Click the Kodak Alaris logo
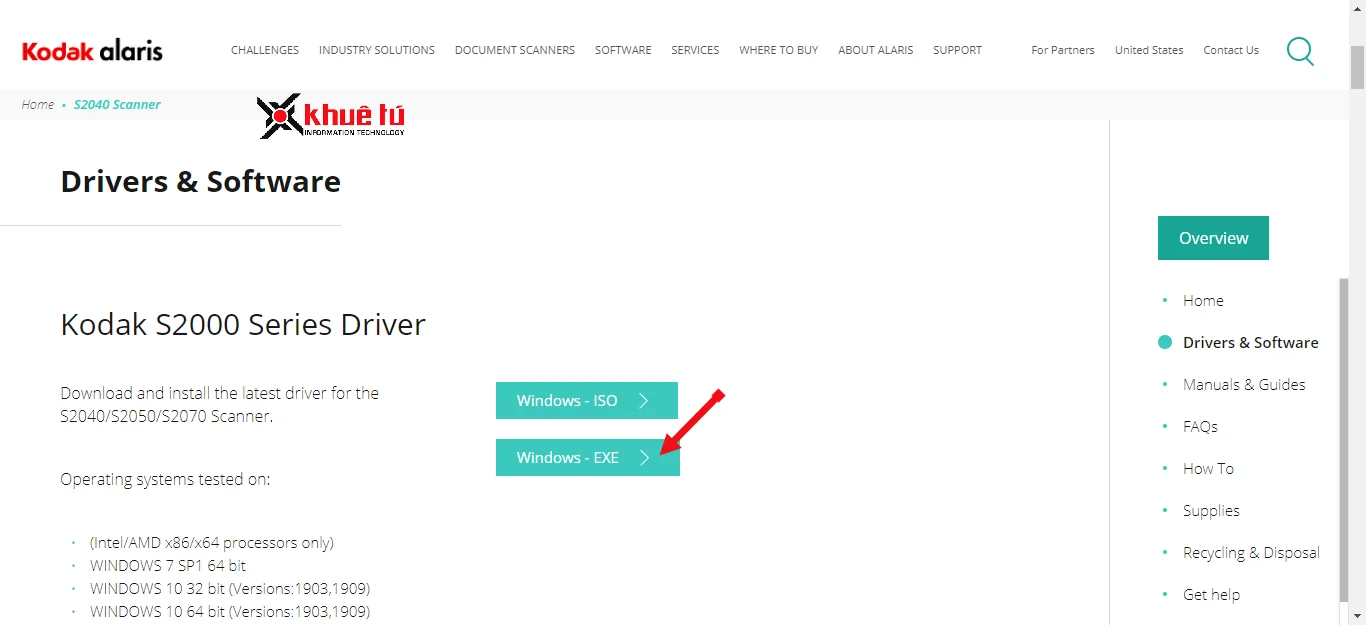 92,50
